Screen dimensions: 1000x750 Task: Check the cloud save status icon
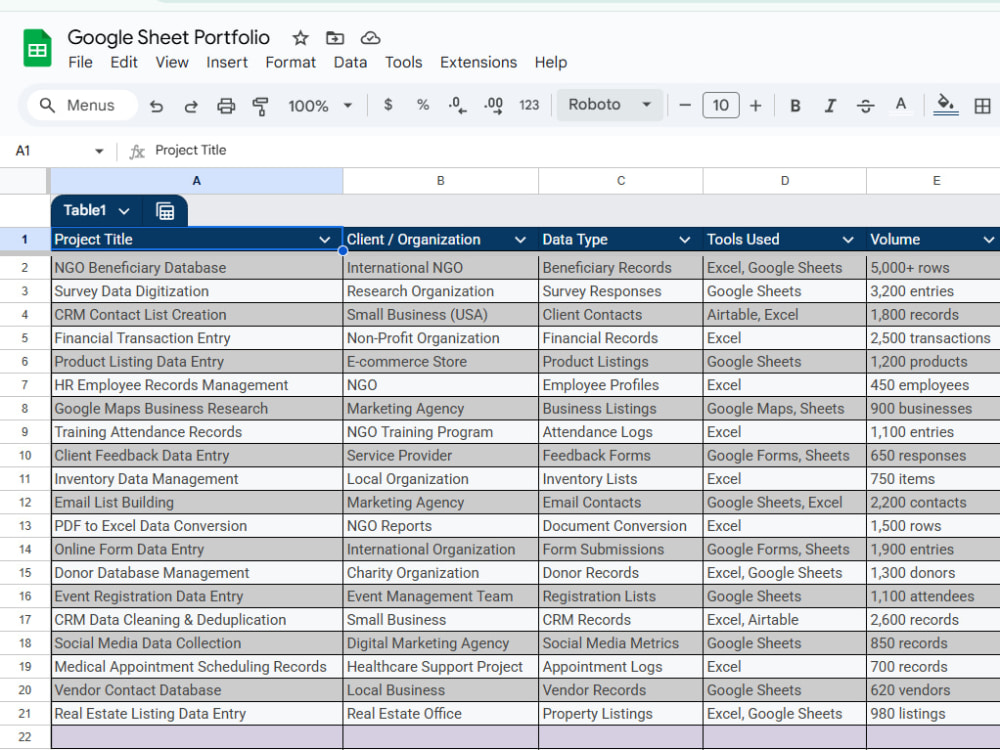point(371,38)
